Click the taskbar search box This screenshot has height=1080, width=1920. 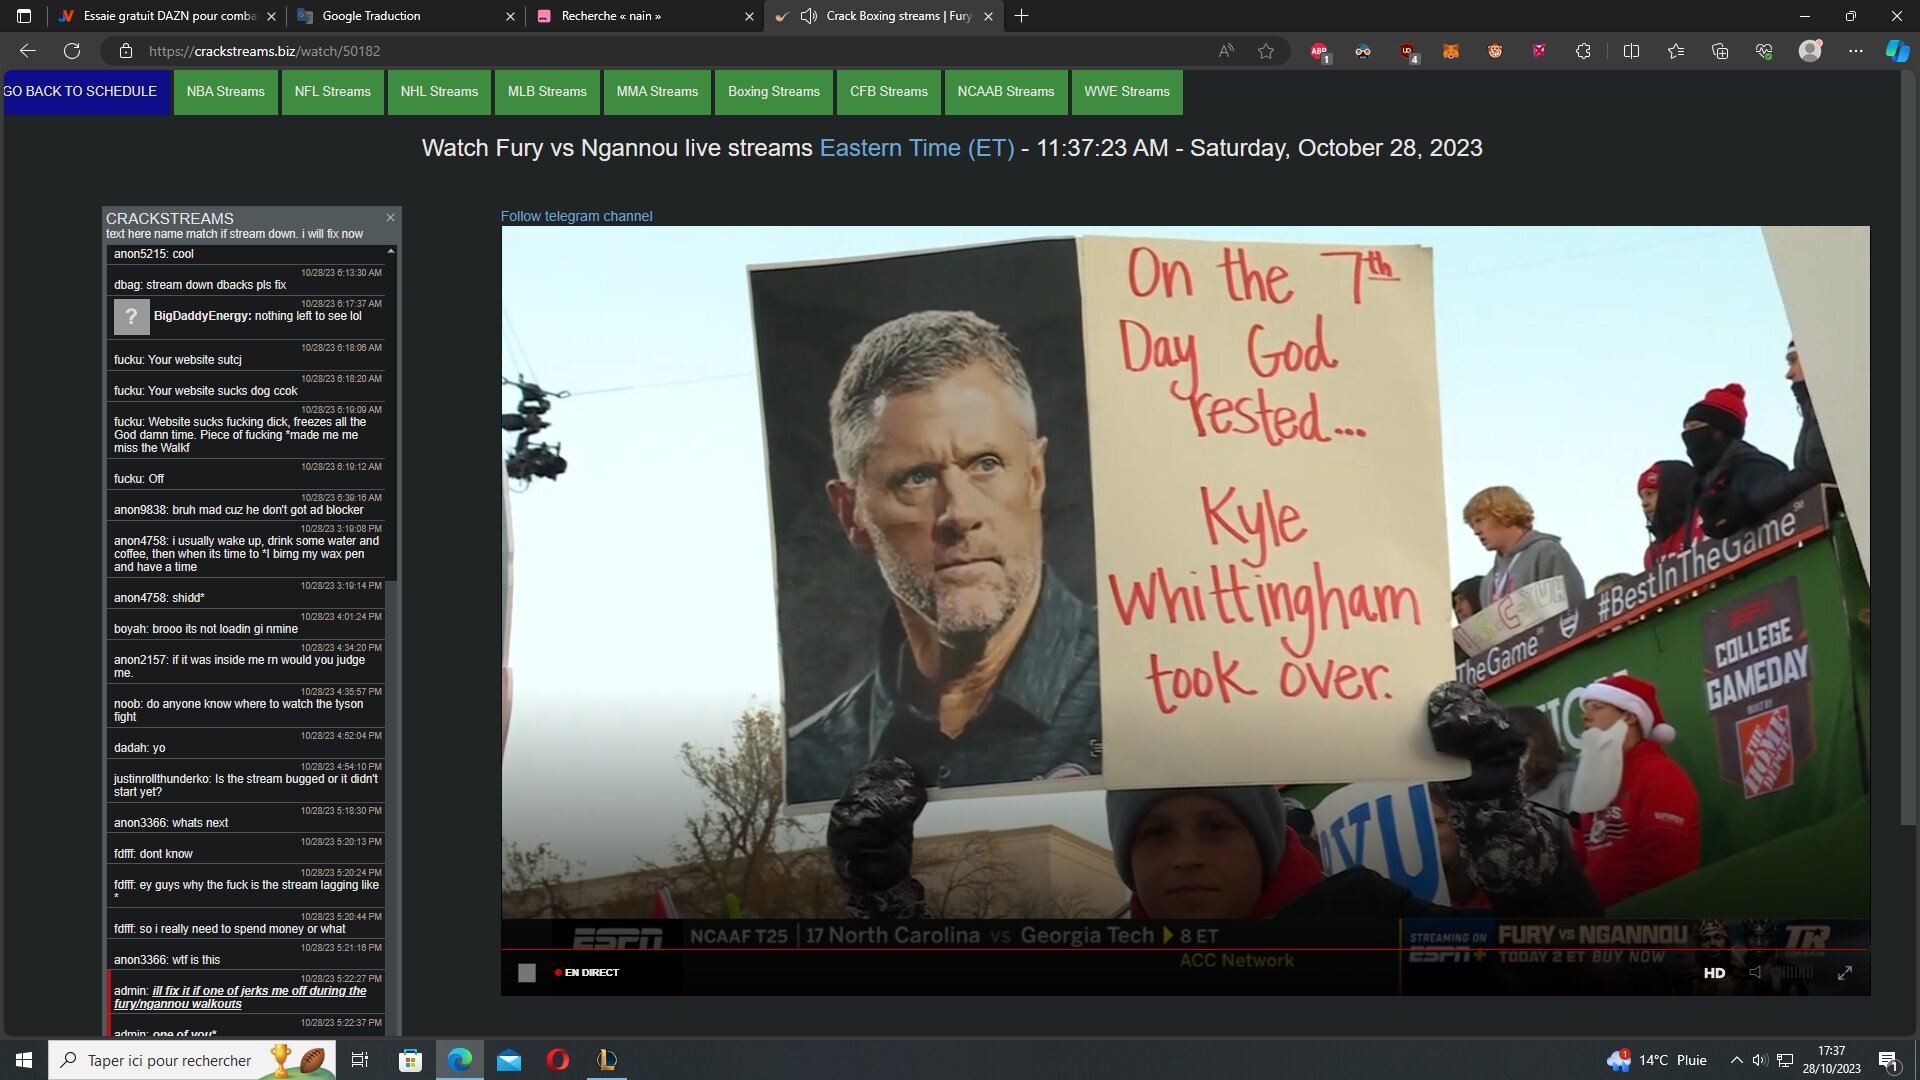click(x=190, y=1060)
